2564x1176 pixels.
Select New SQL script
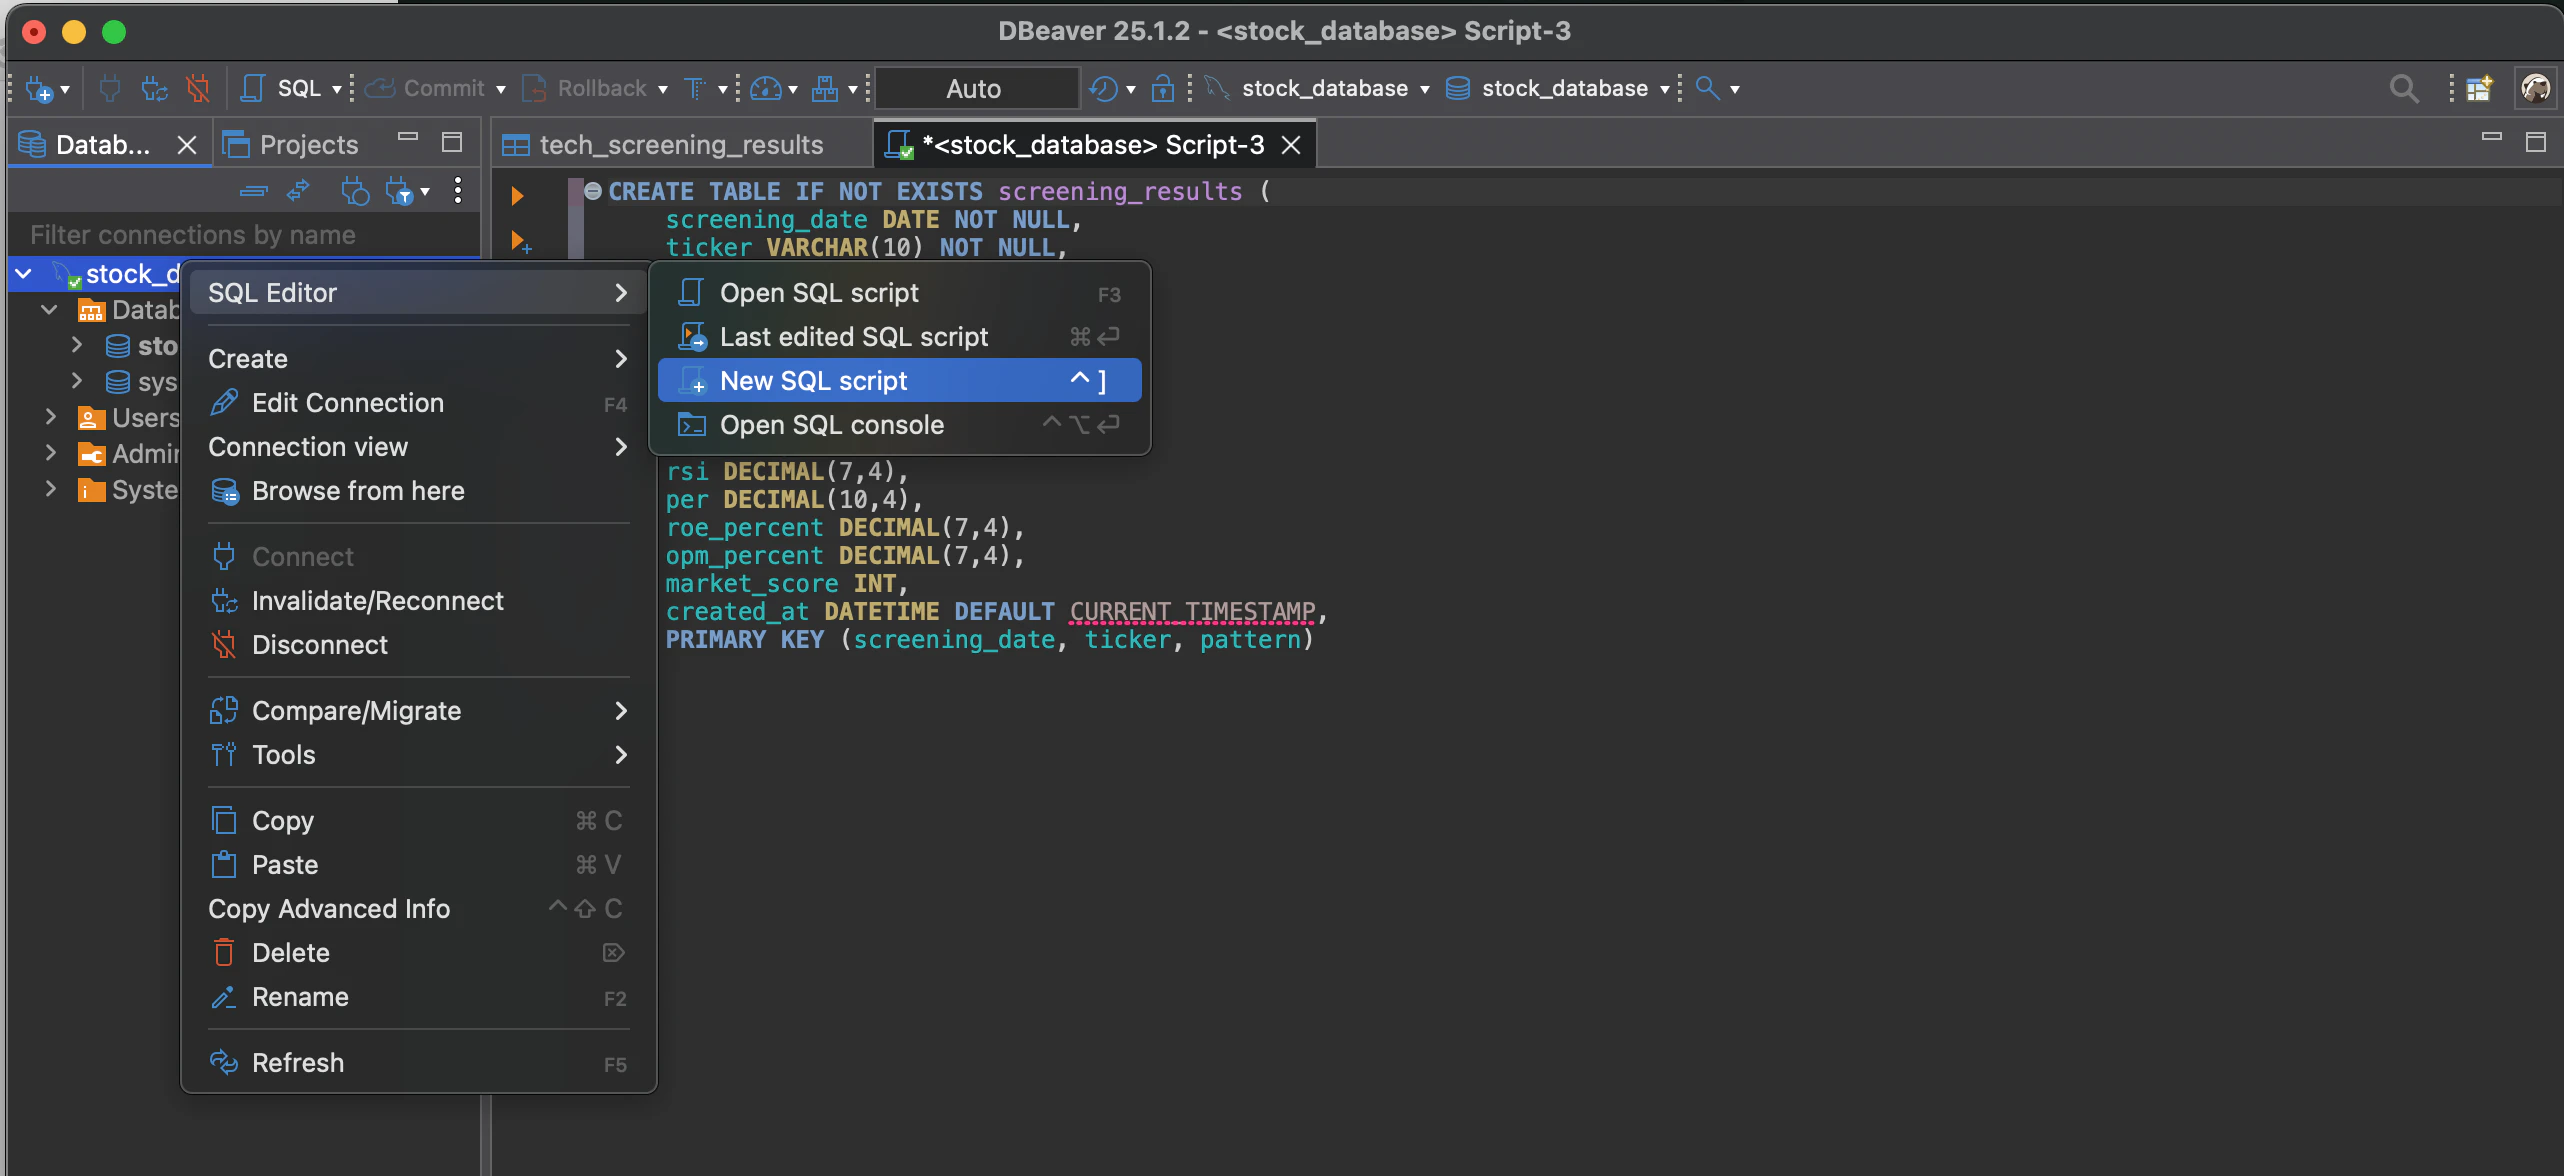pos(900,381)
